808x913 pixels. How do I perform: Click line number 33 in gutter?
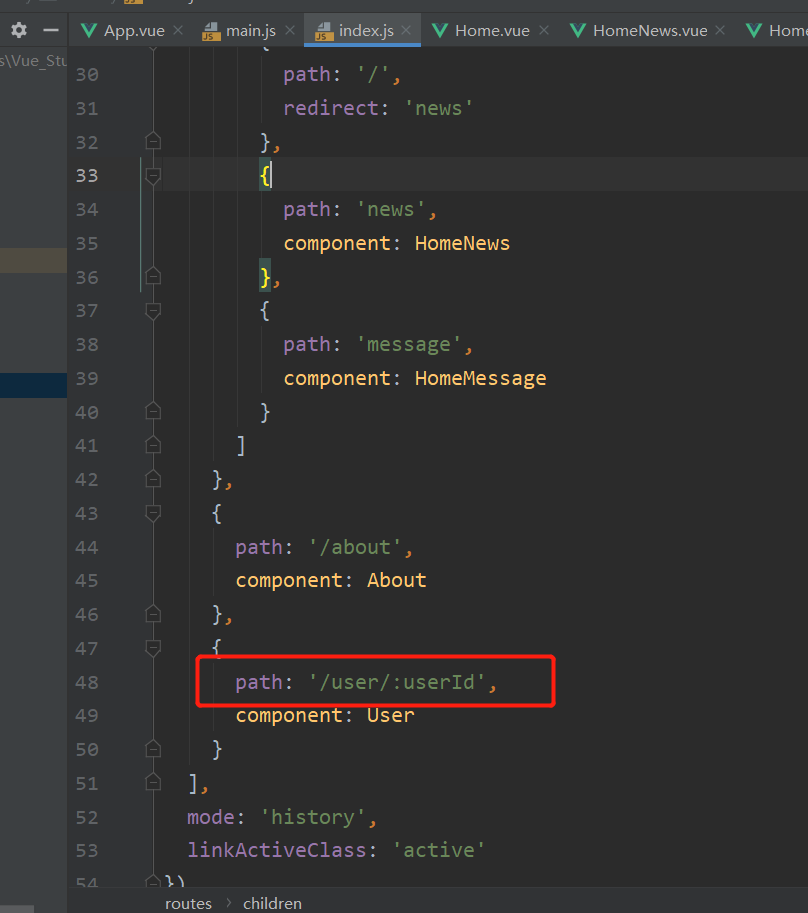point(87,175)
